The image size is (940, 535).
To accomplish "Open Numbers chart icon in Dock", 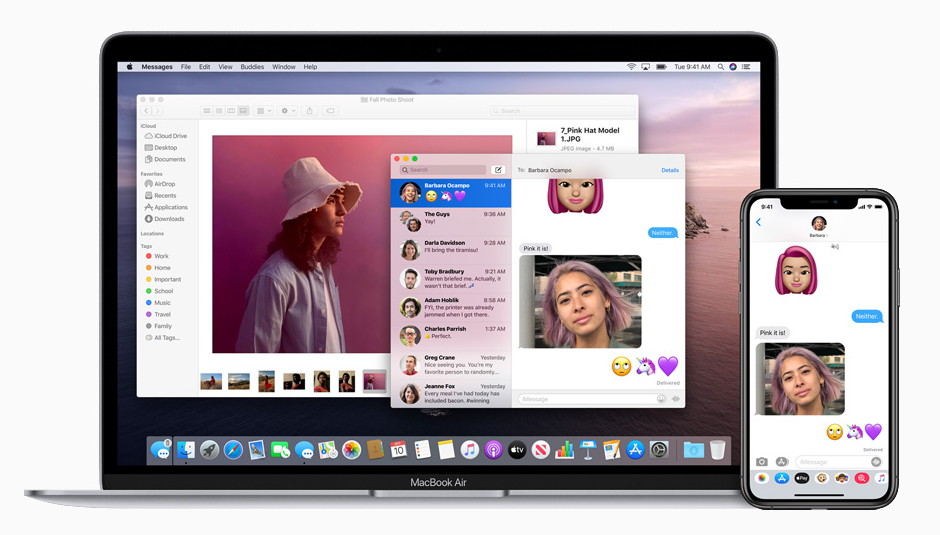I will (x=564, y=449).
